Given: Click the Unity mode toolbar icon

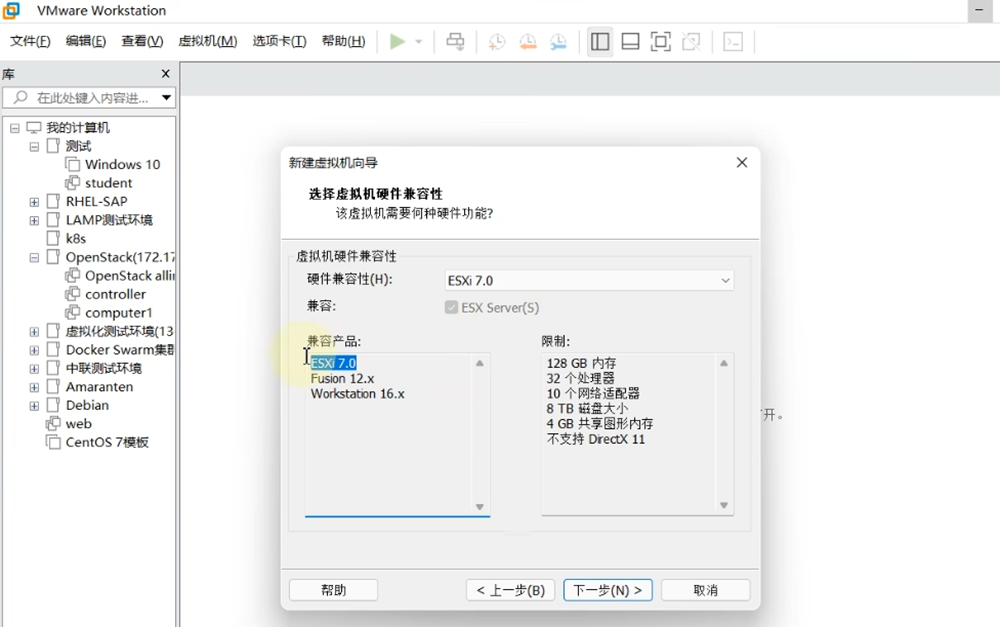Looking at the screenshot, I should click(x=691, y=42).
